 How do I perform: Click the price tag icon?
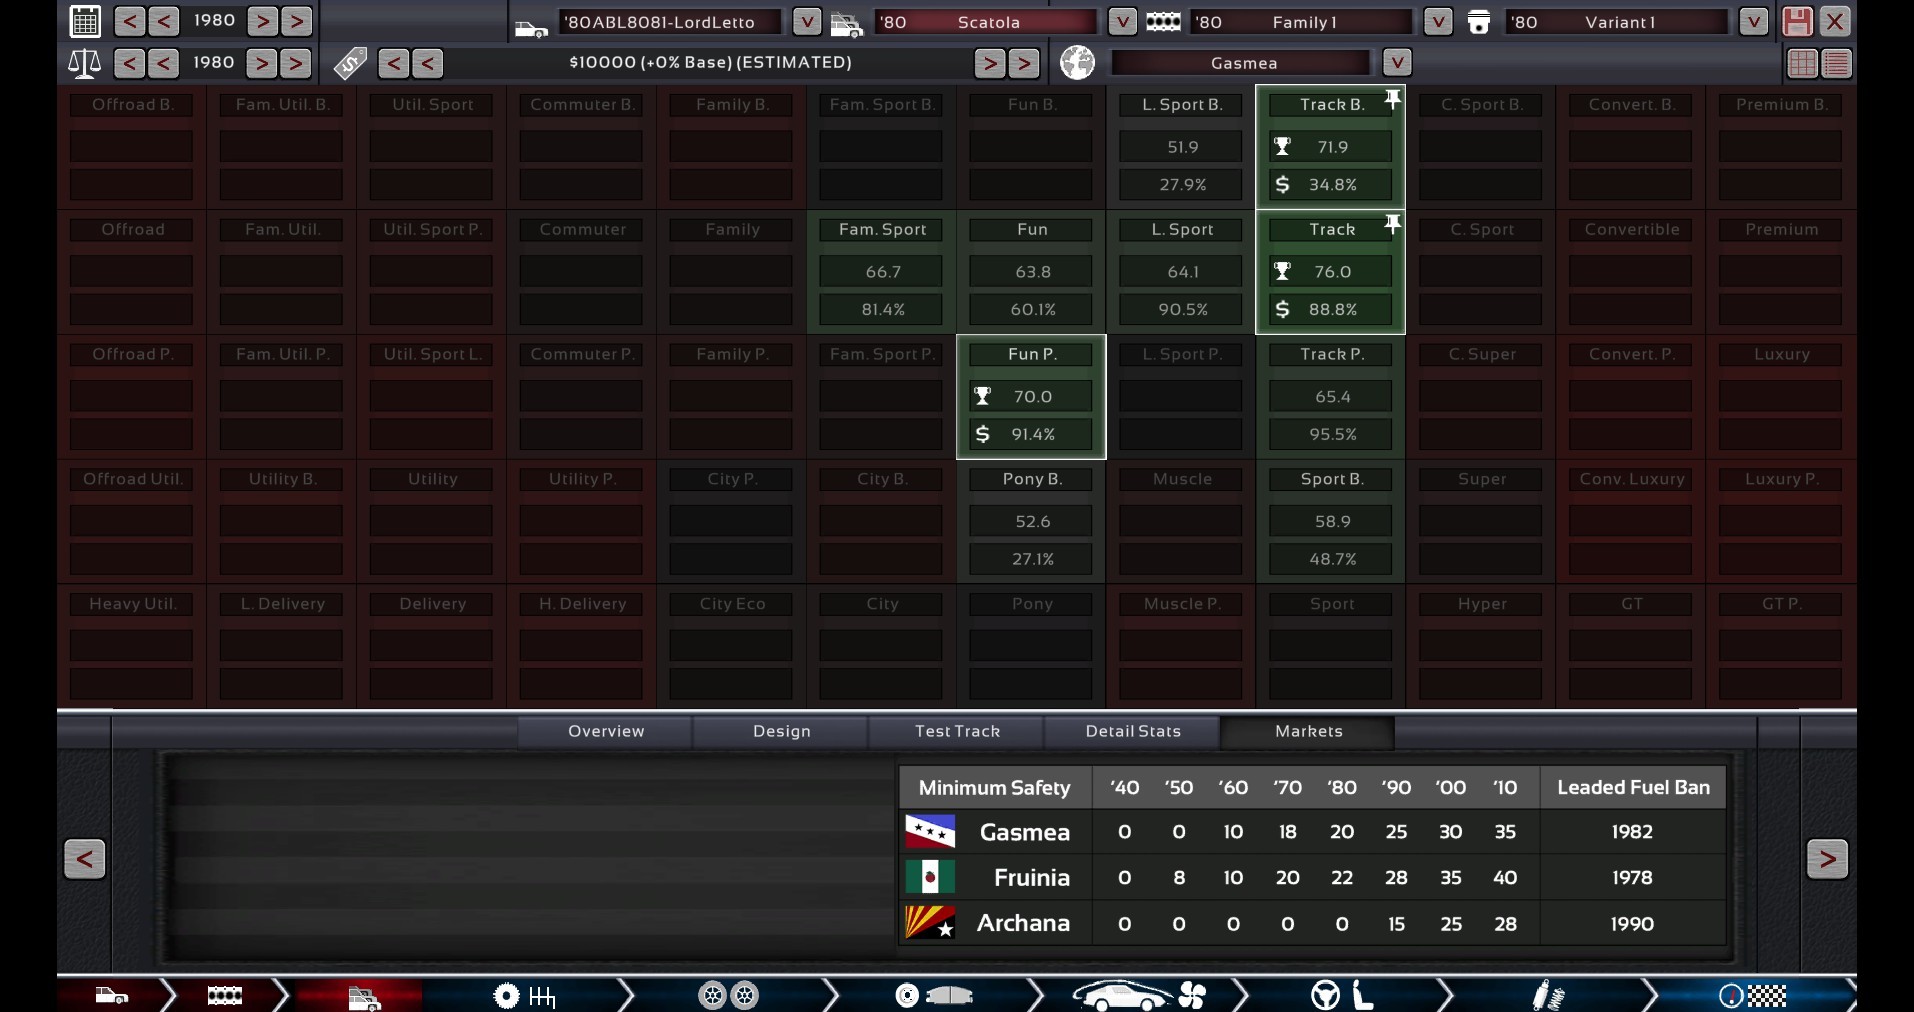tap(350, 64)
